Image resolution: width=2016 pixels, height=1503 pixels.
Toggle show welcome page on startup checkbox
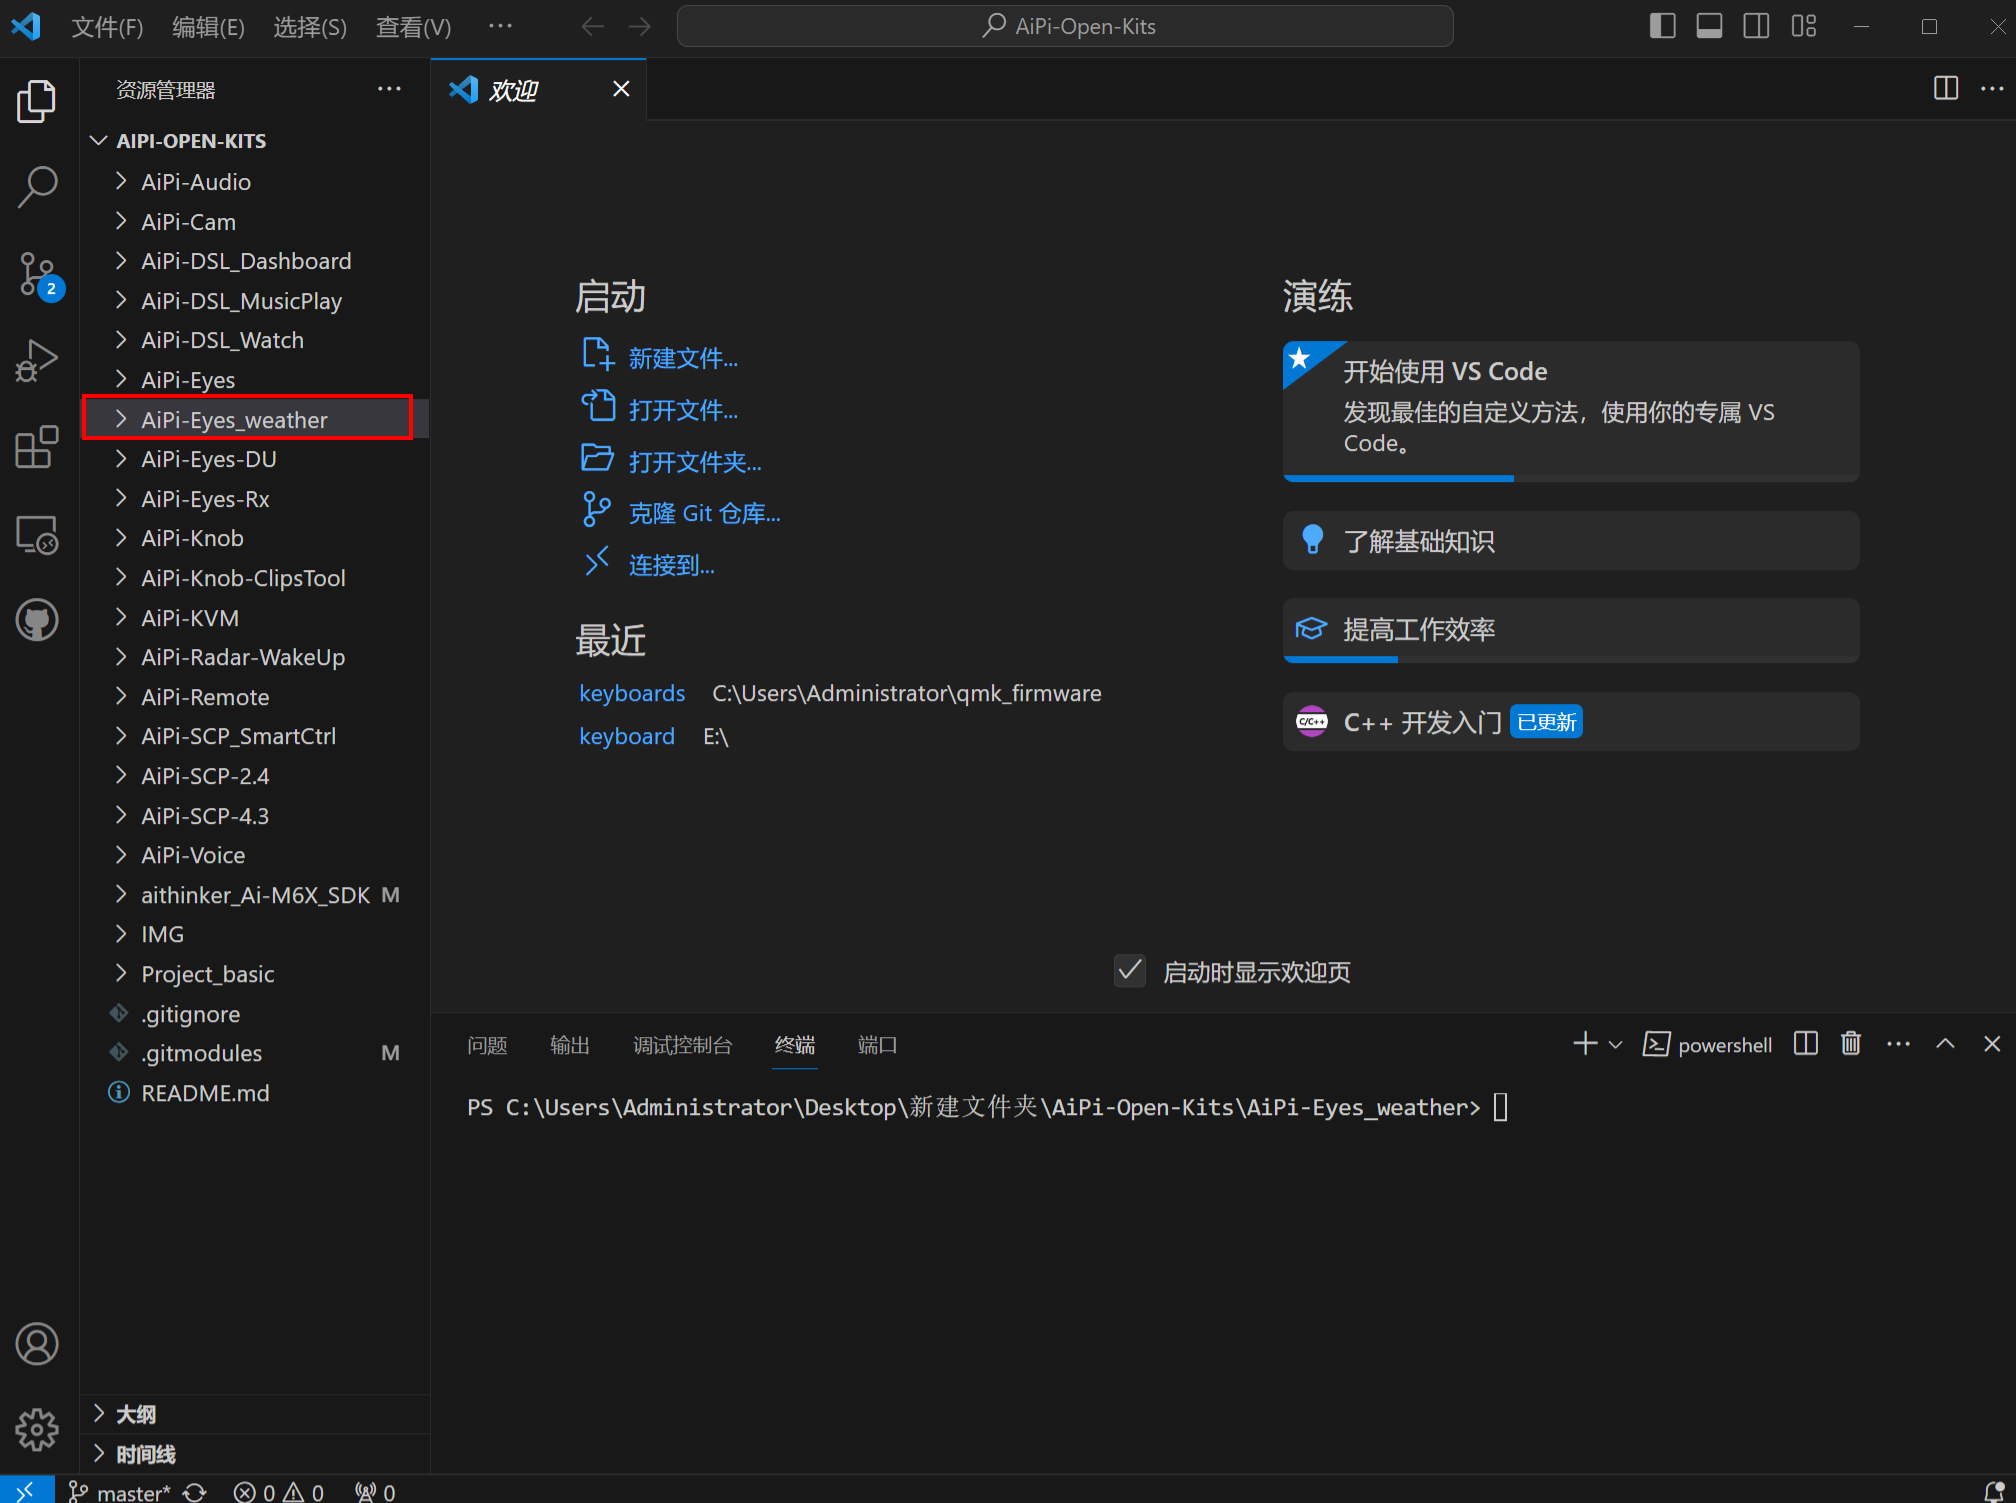pos(1130,970)
